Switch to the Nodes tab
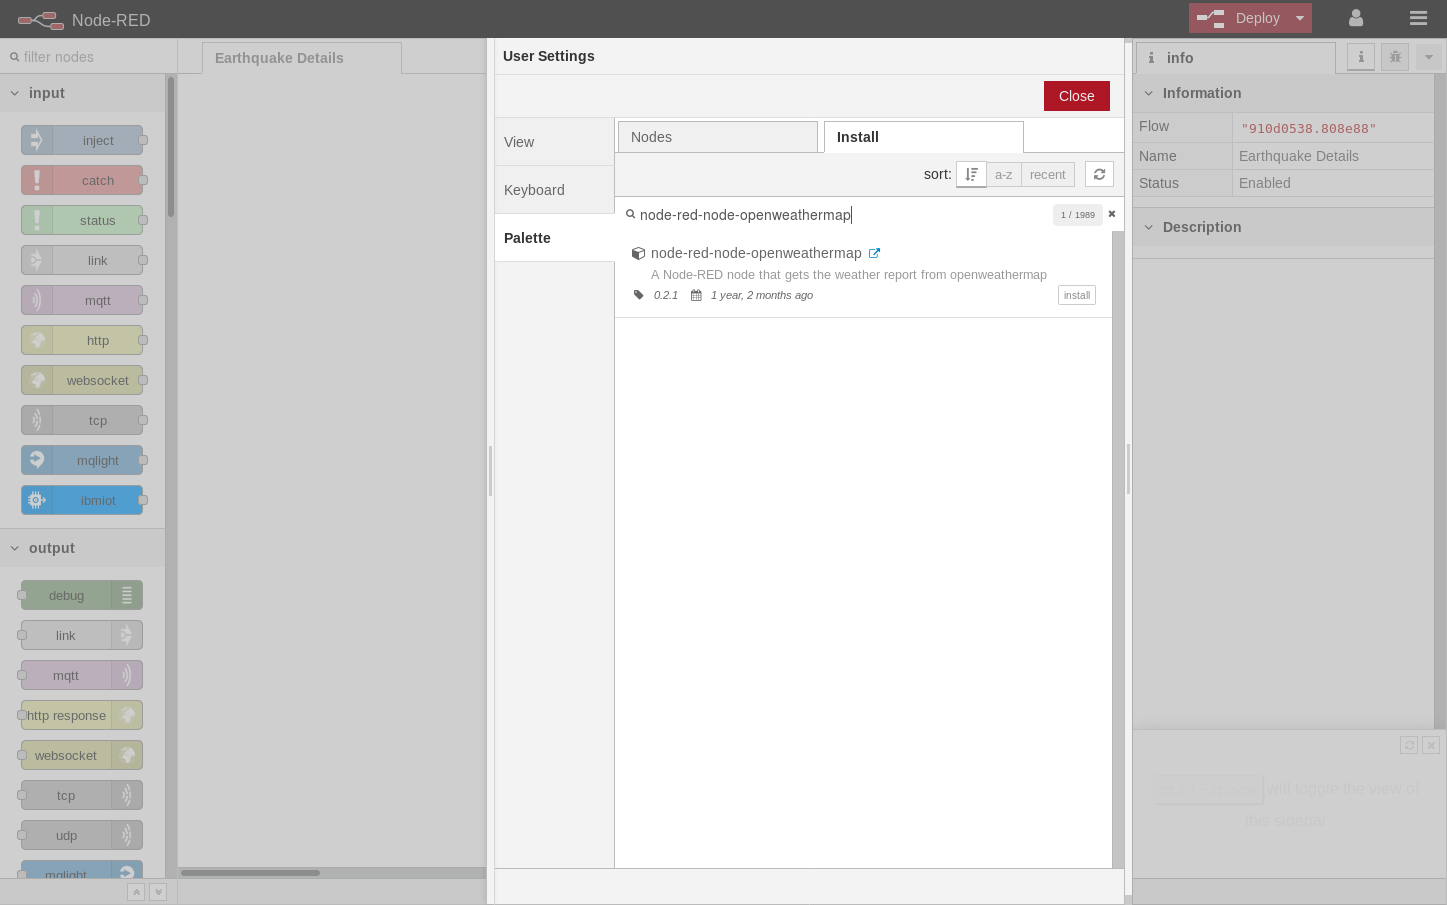 pos(718,137)
